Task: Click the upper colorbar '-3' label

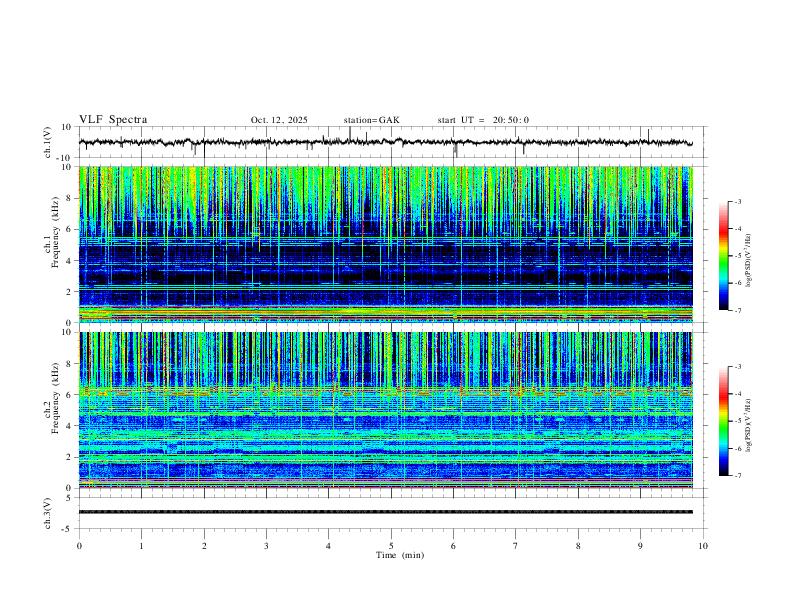Action: [737, 201]
